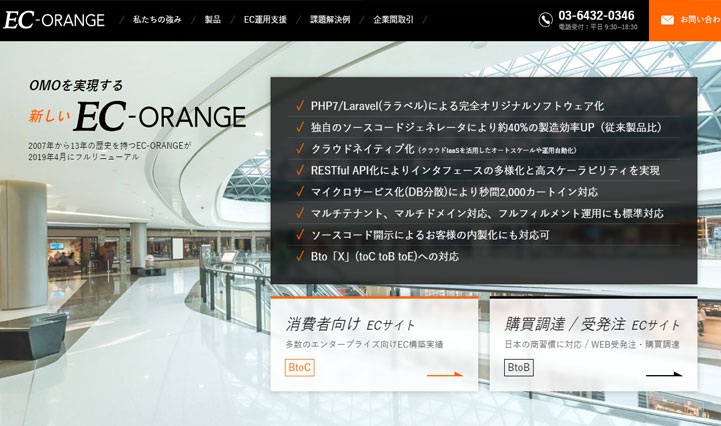Click checkmark beside RESTful API化 line
This screenshot has width=721, height=426.
pos(300,170)
